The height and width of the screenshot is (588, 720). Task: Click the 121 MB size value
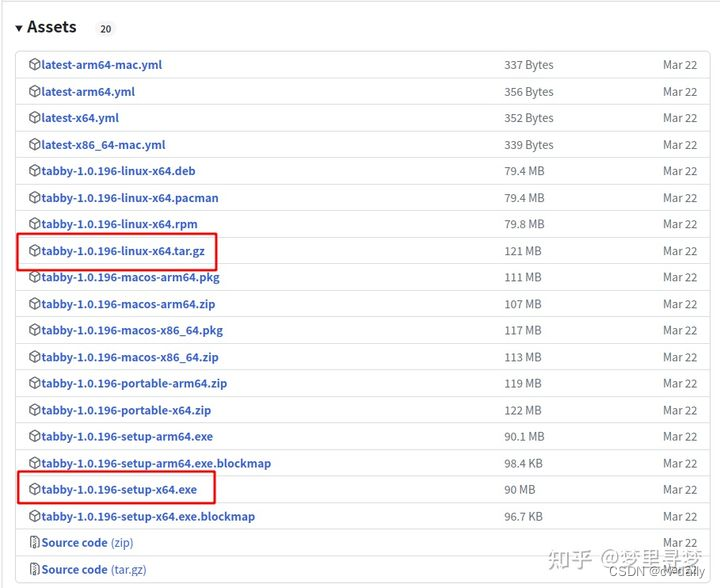(x=523, y=251)
